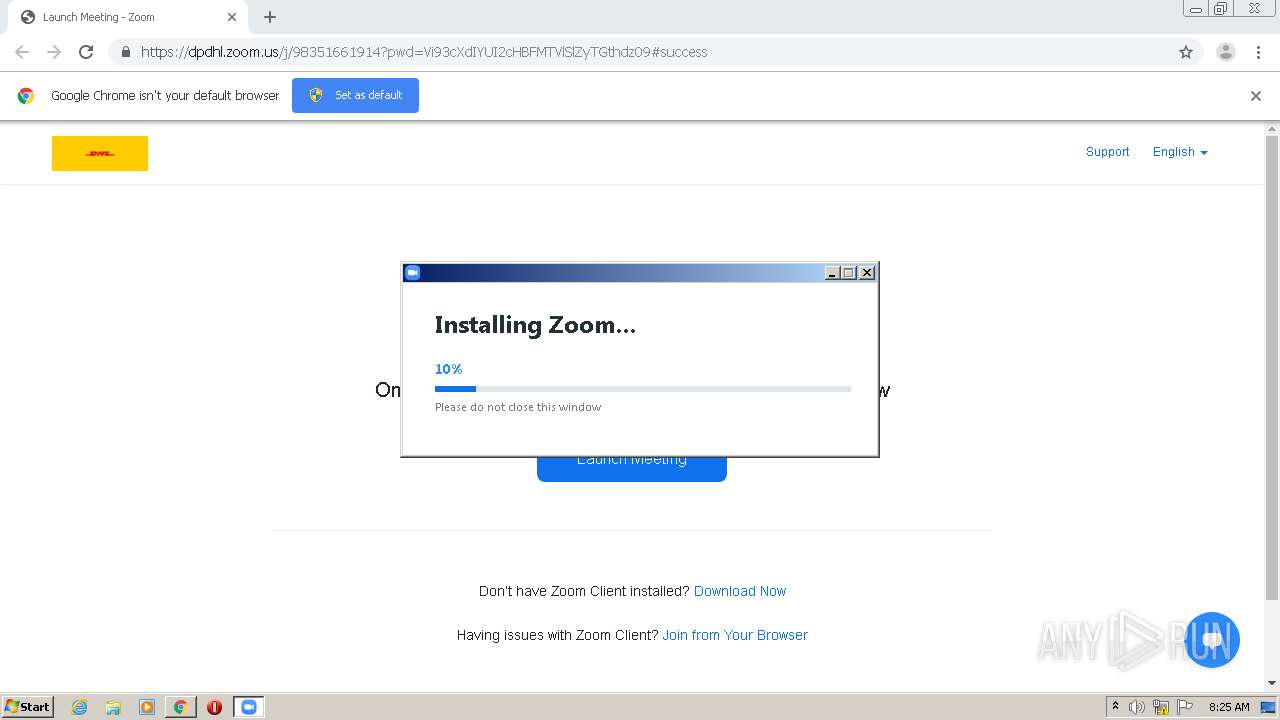Image resolution: width=1280 pixels, height=720 pixels.
Task: Click the taskbar clock 8:25 AM
Action: [1229, 707]
